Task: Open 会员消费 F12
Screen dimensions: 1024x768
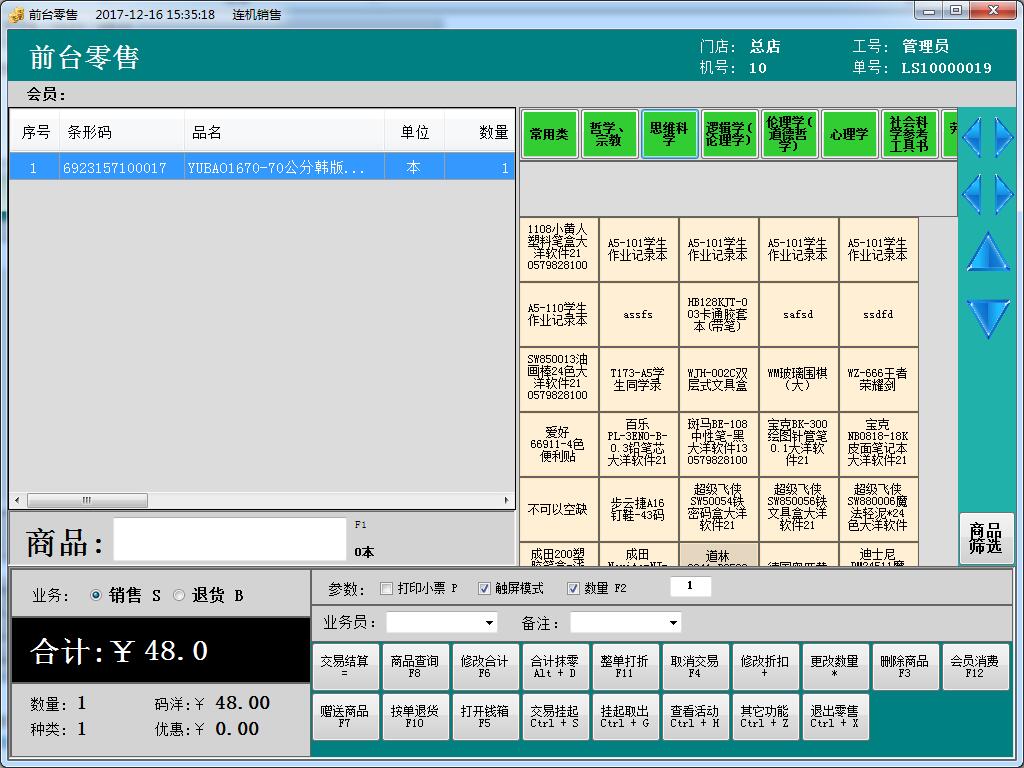Action: click(975, 667)
